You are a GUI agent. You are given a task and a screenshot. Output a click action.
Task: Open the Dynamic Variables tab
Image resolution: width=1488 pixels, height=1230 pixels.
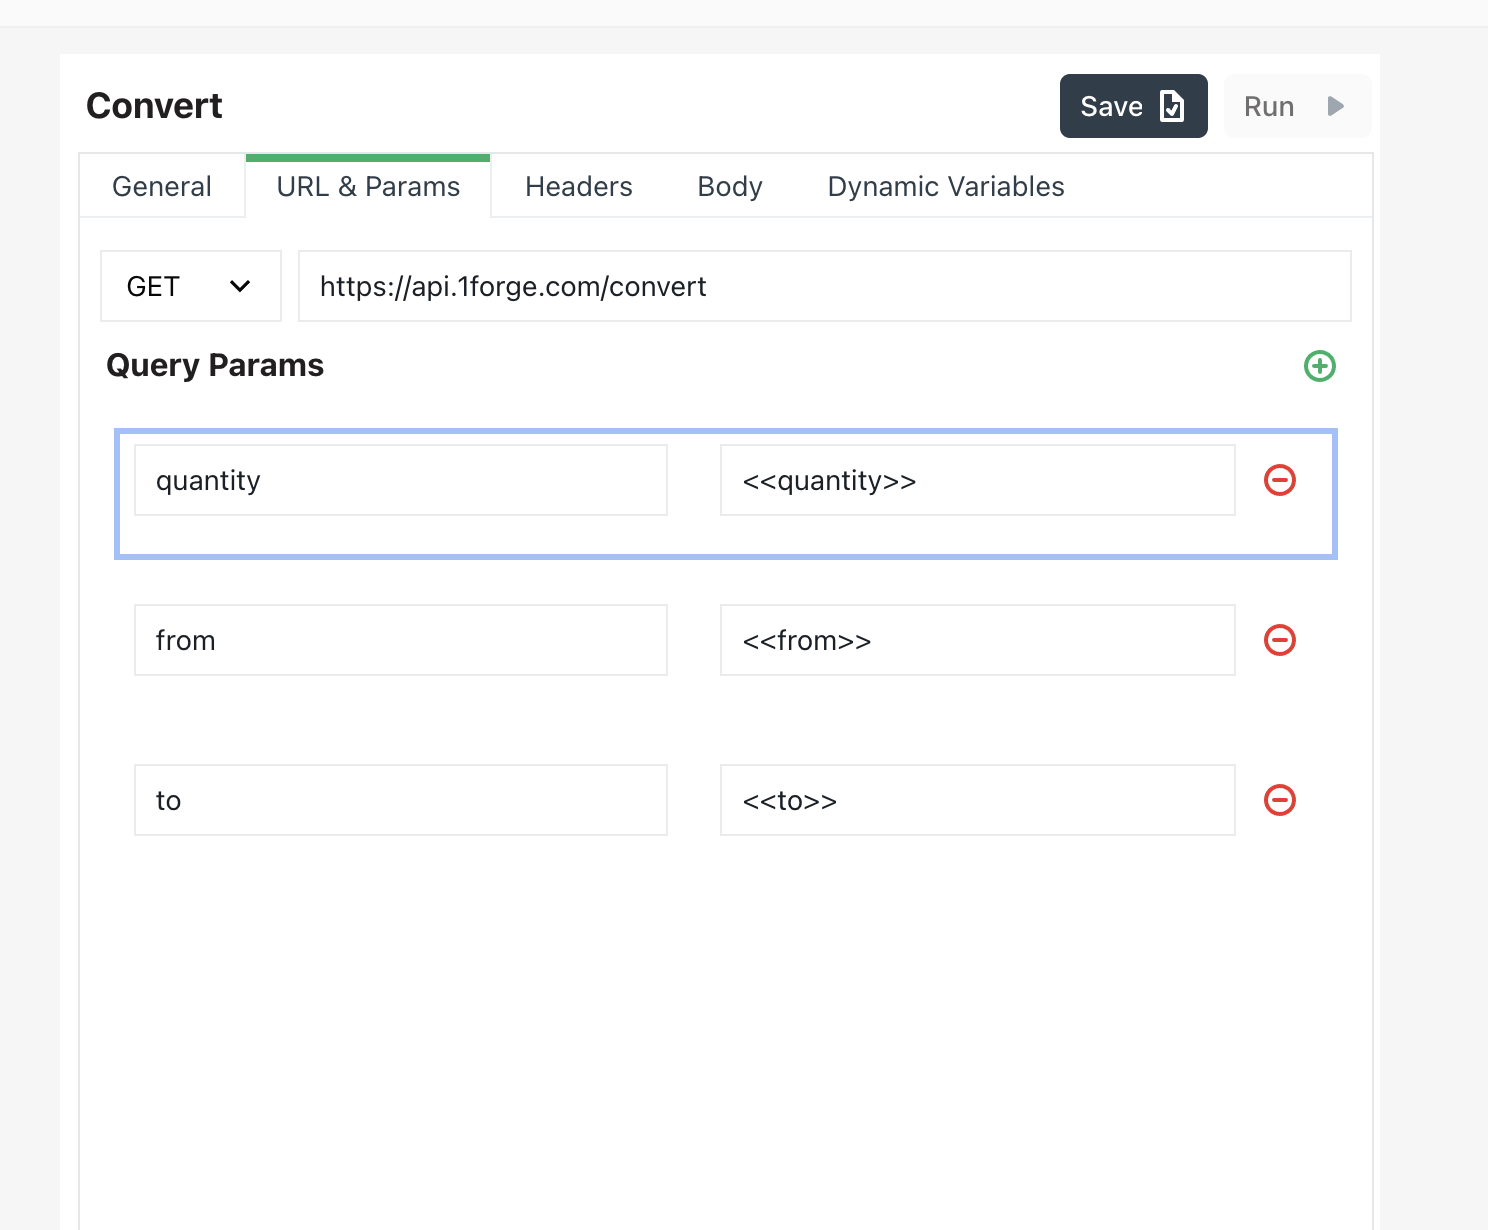point(944,186)
